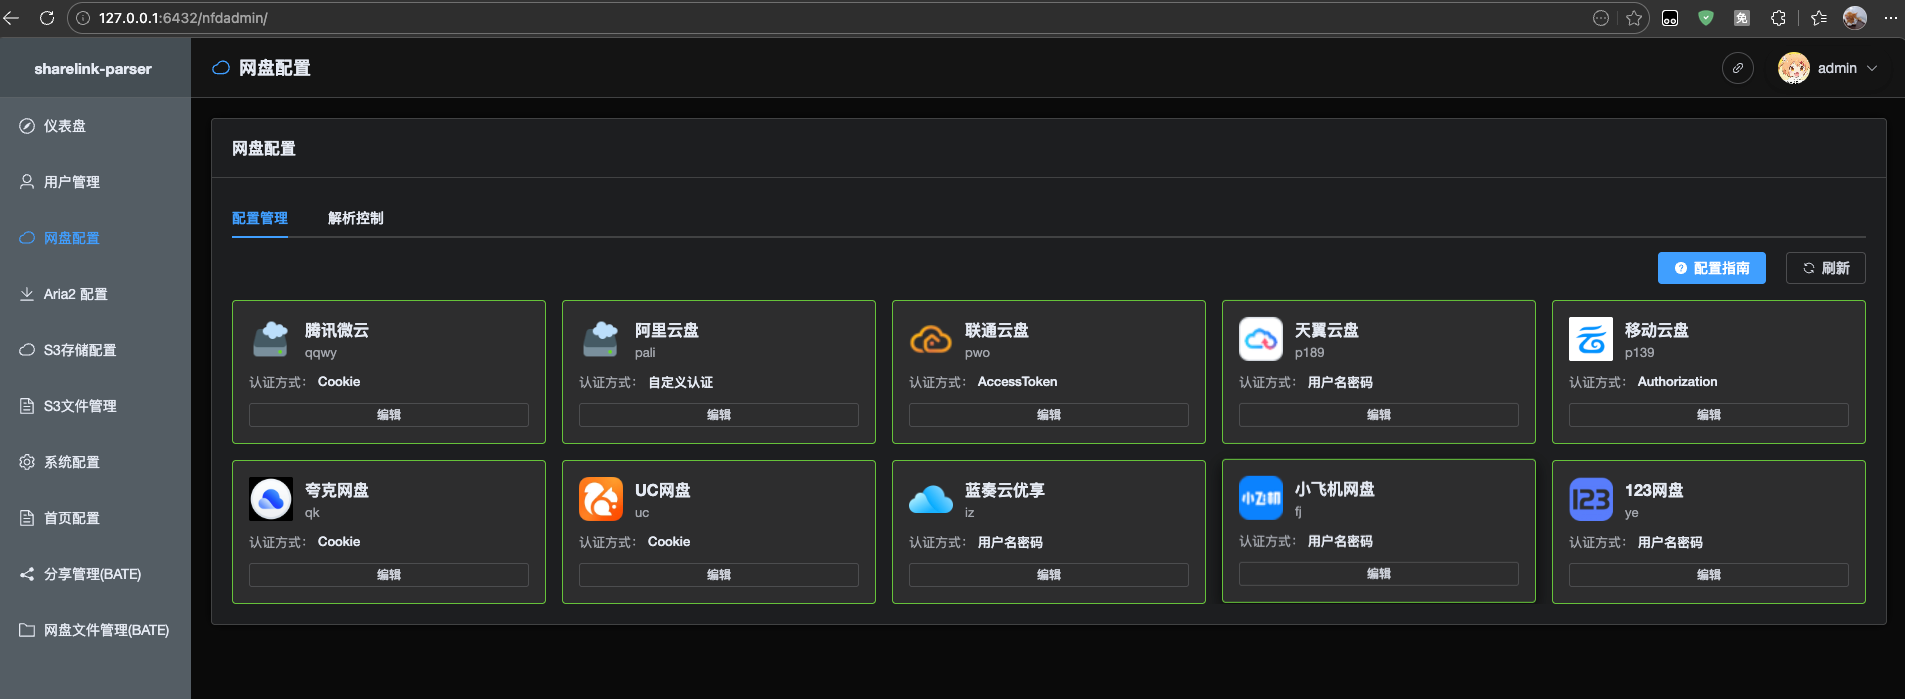Open the 配置指南 guide button
Screen dimensions: 1905x699
click(1711, 268)
